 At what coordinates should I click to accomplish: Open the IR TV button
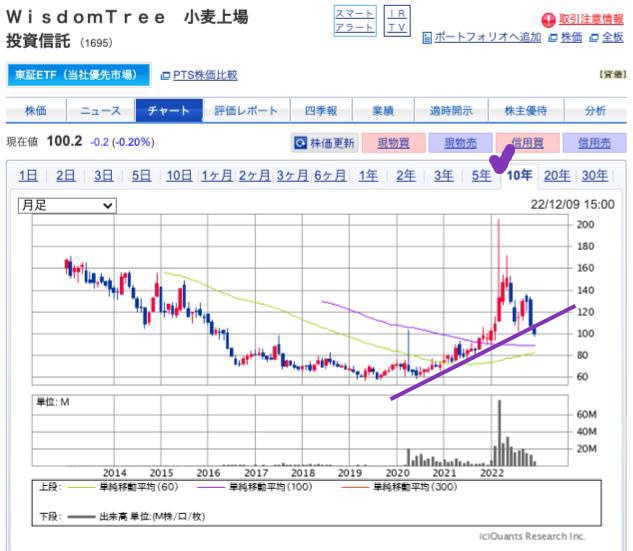397,21
